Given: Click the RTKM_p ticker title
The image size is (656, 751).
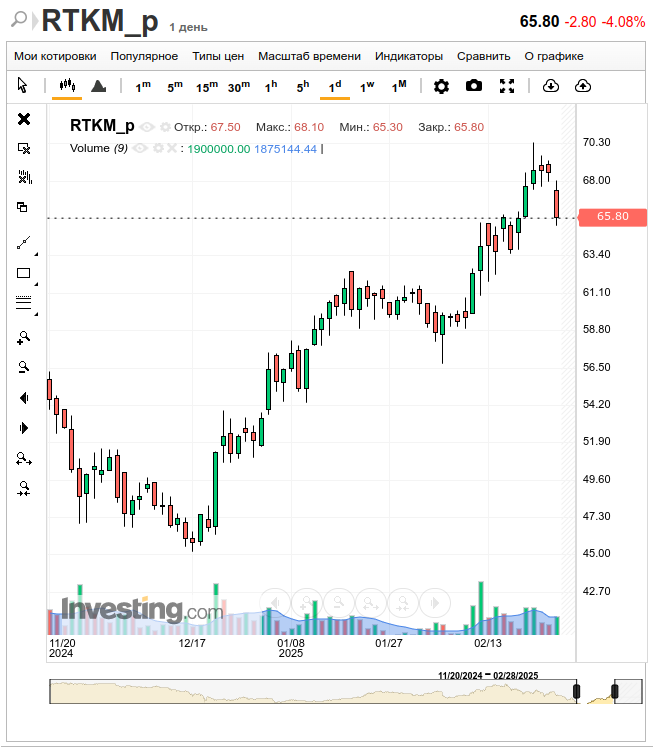Looking at the screenshot, I should (x=100, y=21).
